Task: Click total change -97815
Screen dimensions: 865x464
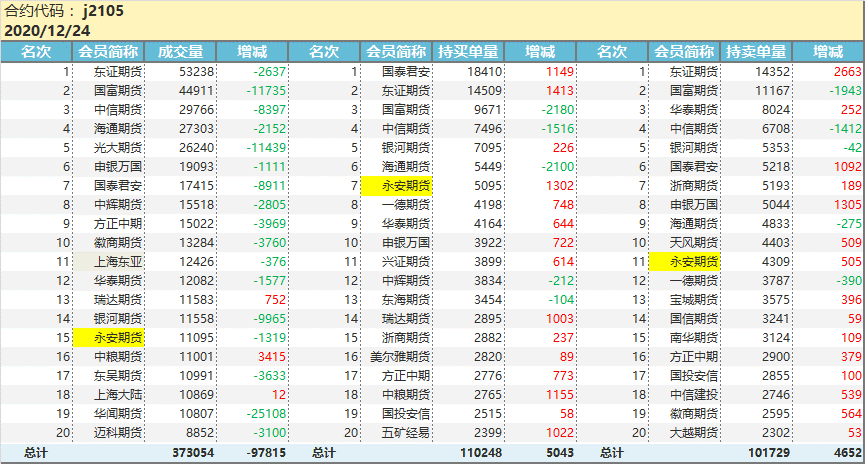Action: pyautogui.click(x=266, y=453)
